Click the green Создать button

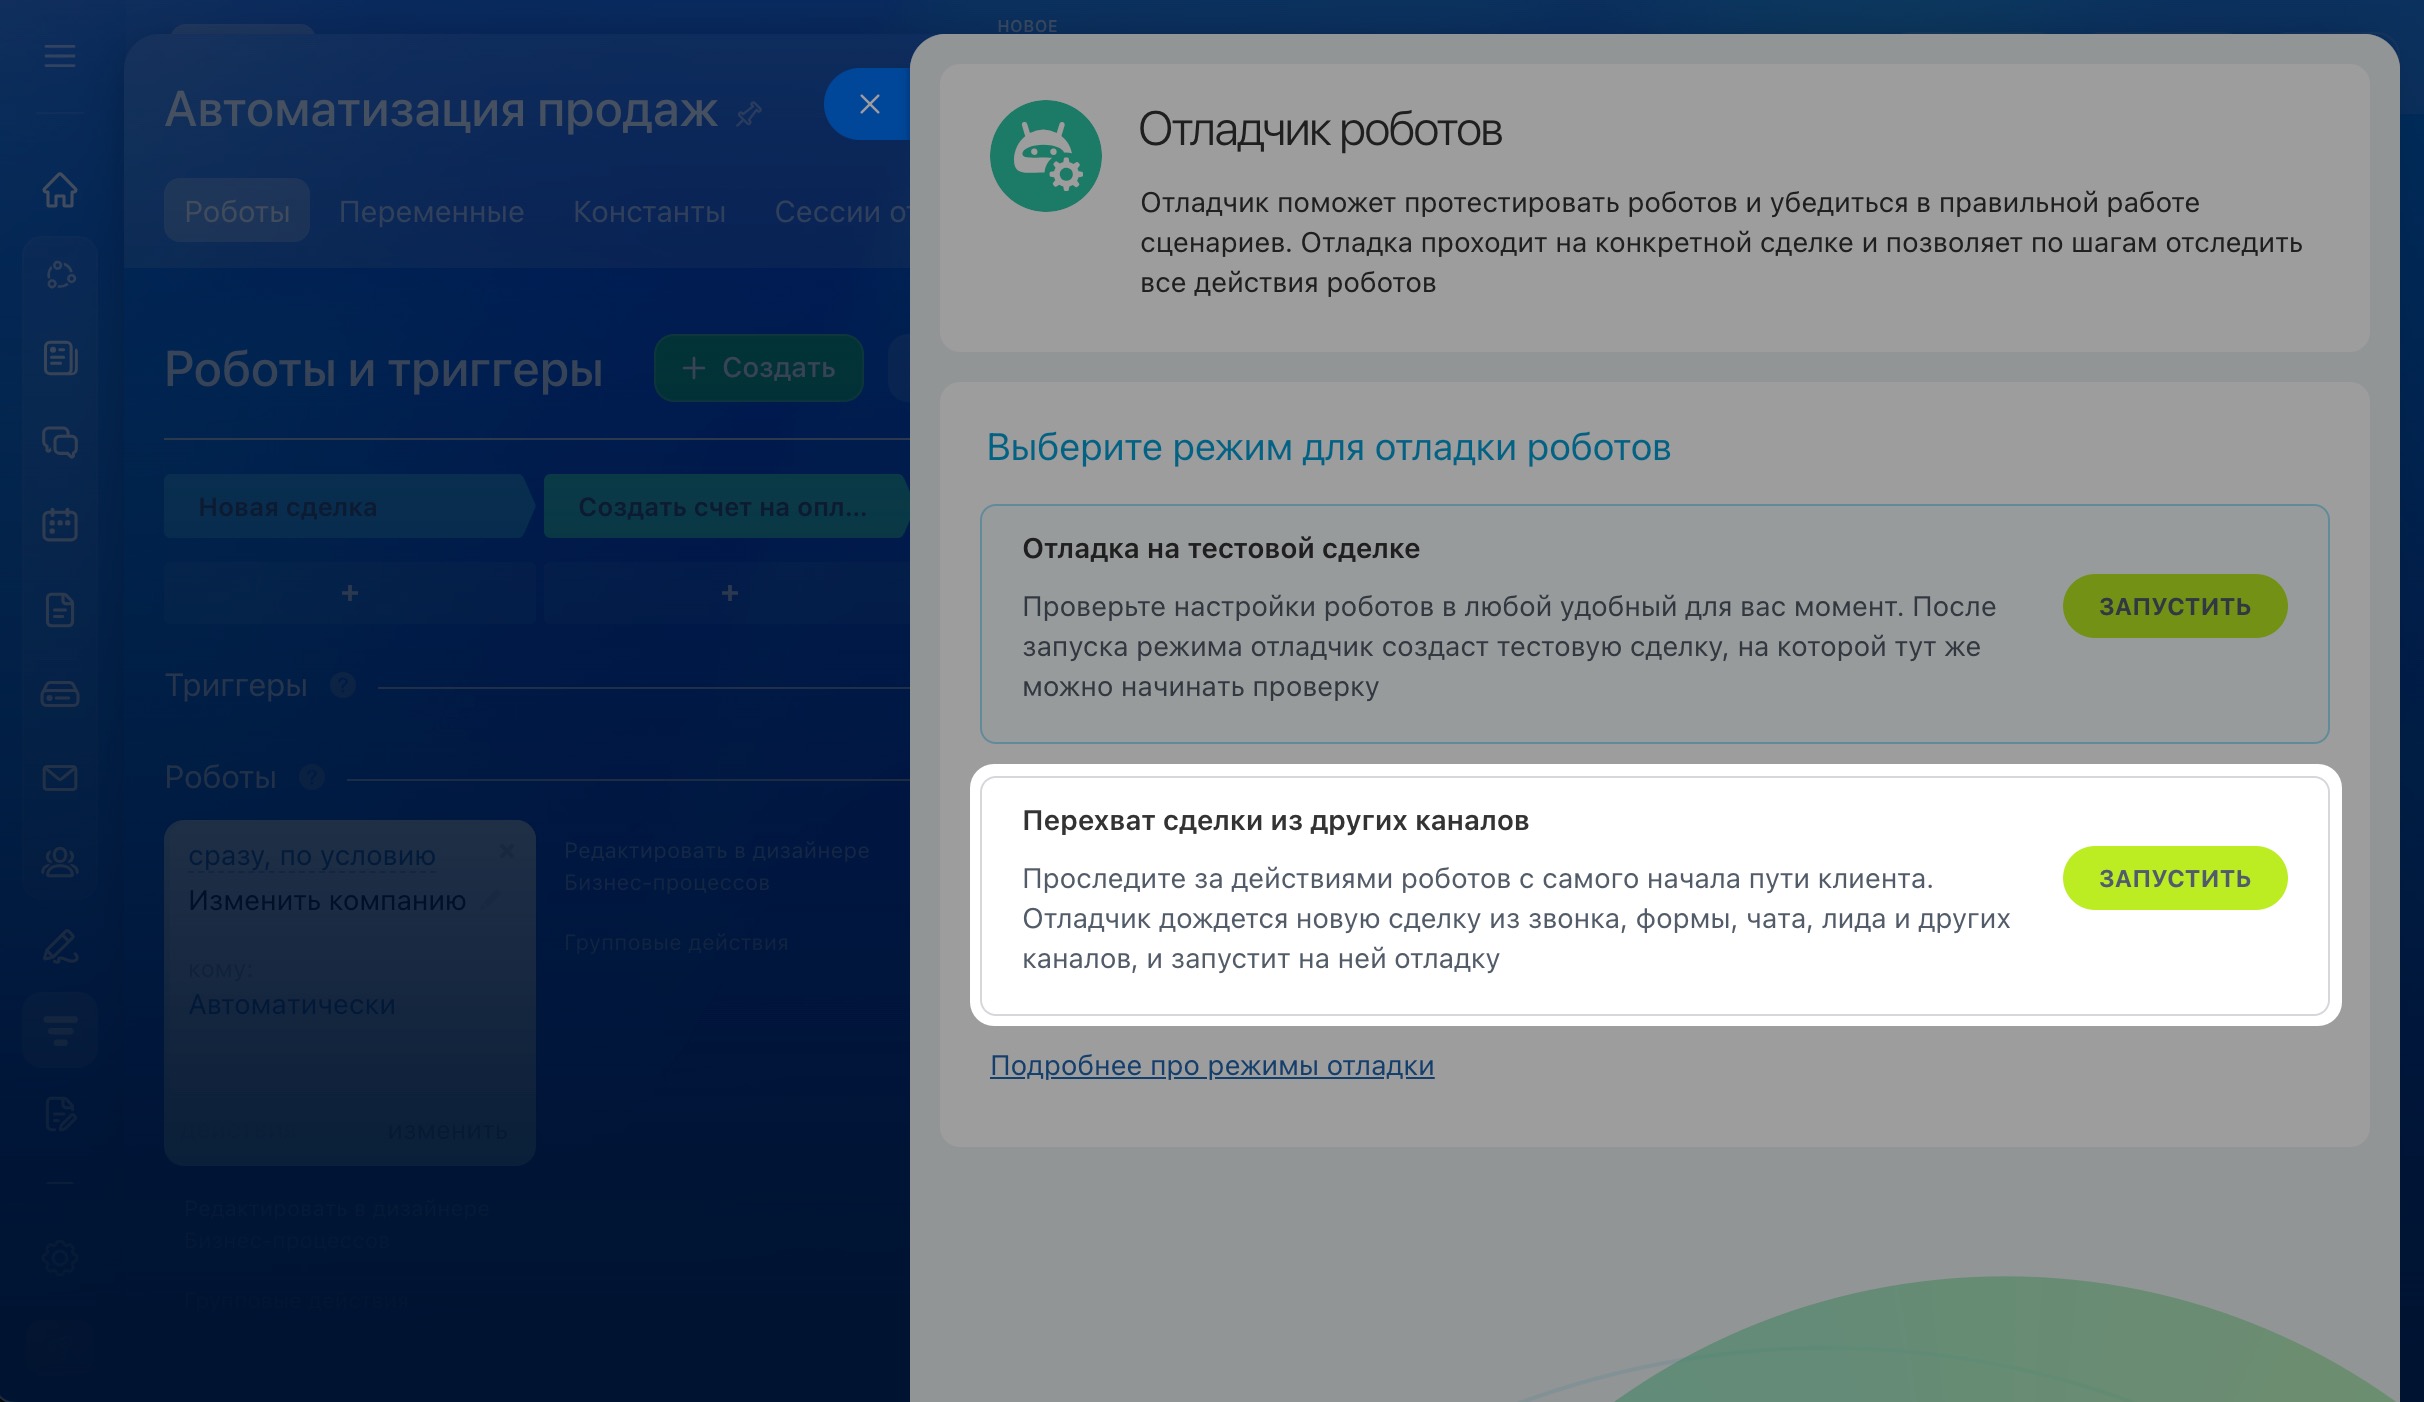759,368
